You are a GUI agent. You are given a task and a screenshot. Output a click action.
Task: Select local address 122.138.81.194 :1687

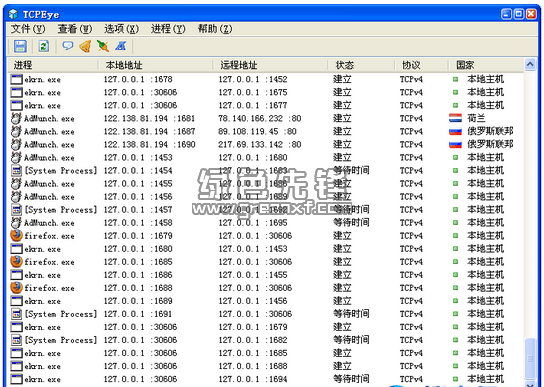[149, 132]
